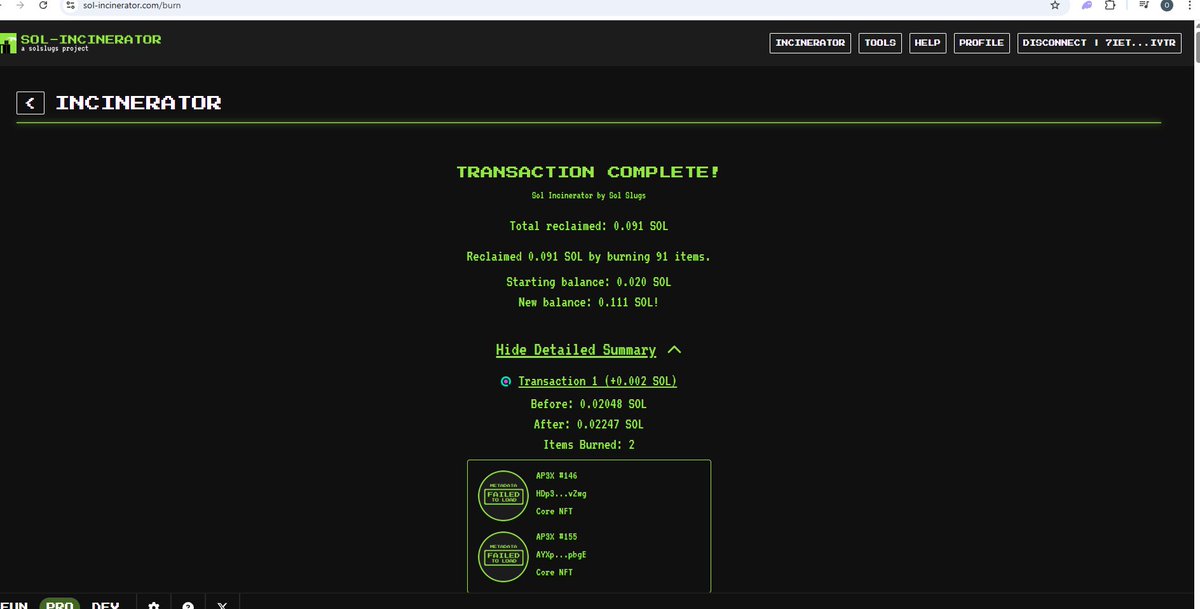Screen dimensions: 1200x609
Task: Click the failed metadata badge for APSX #146
Action: coord(503,495)
